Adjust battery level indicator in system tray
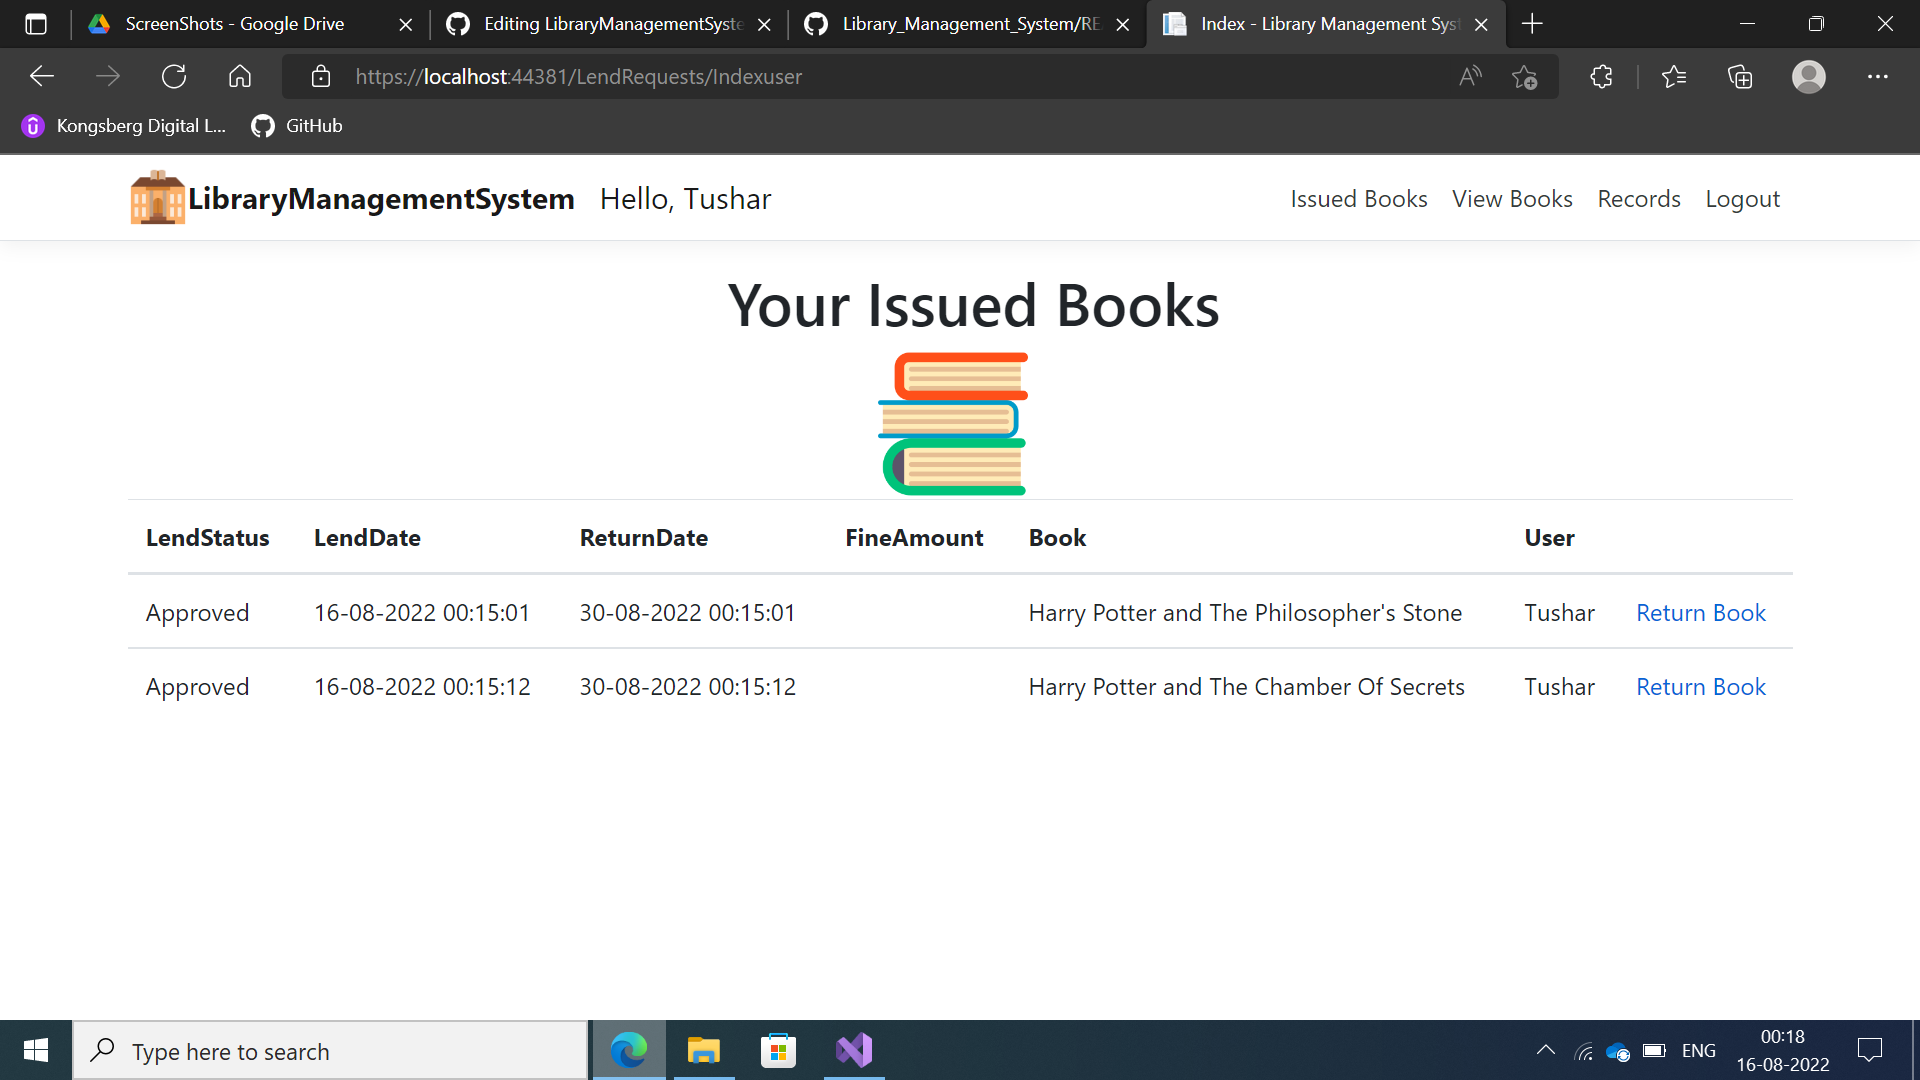 click(1653, 1050)
